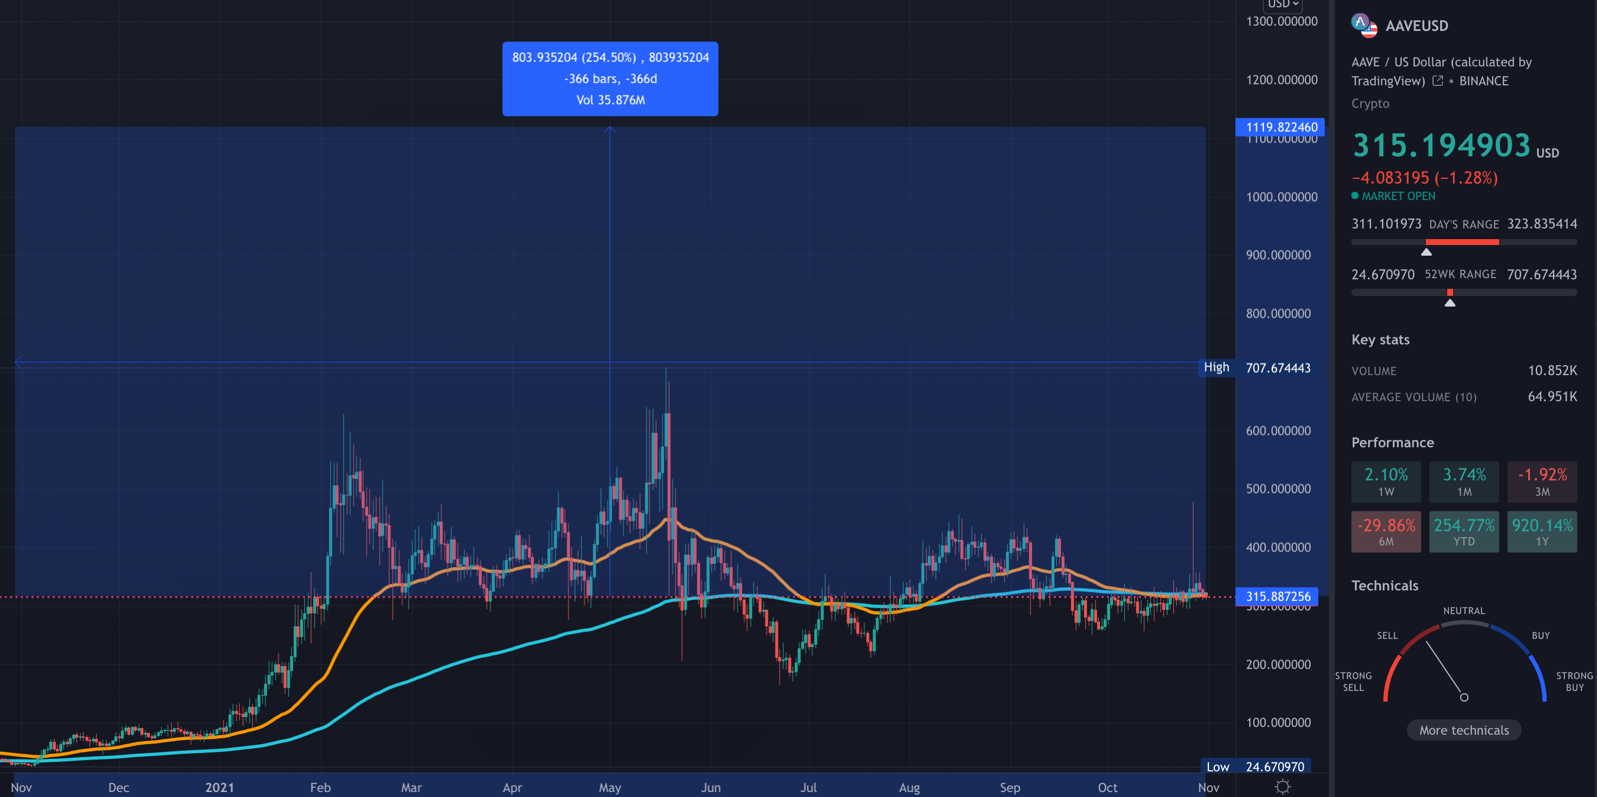Click the STRONG SELL gauge label
The image size is (1597, 797).
pos(1353,682)
